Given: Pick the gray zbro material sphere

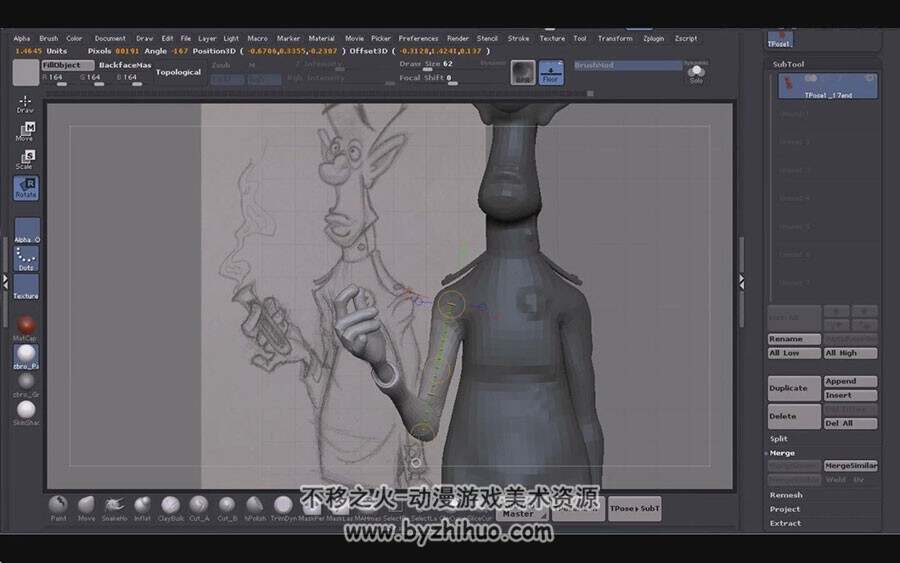Looking at the screenshot, I should pos(26,381).
